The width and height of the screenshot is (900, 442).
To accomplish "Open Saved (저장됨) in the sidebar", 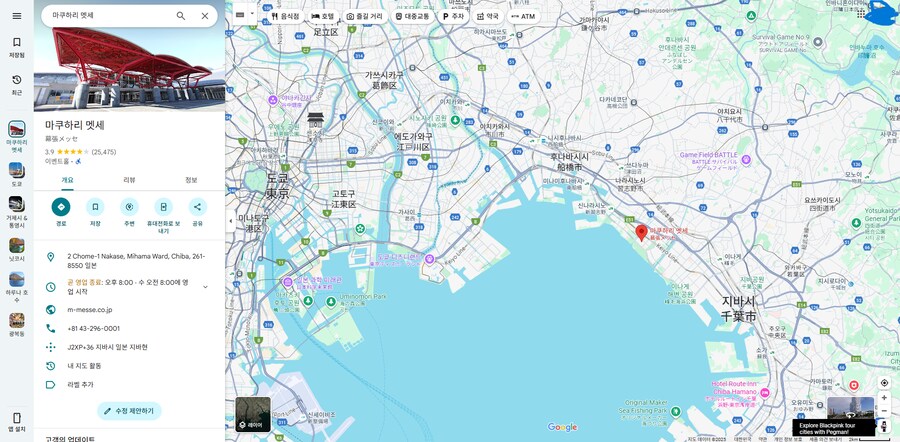I will click(17, 47).
